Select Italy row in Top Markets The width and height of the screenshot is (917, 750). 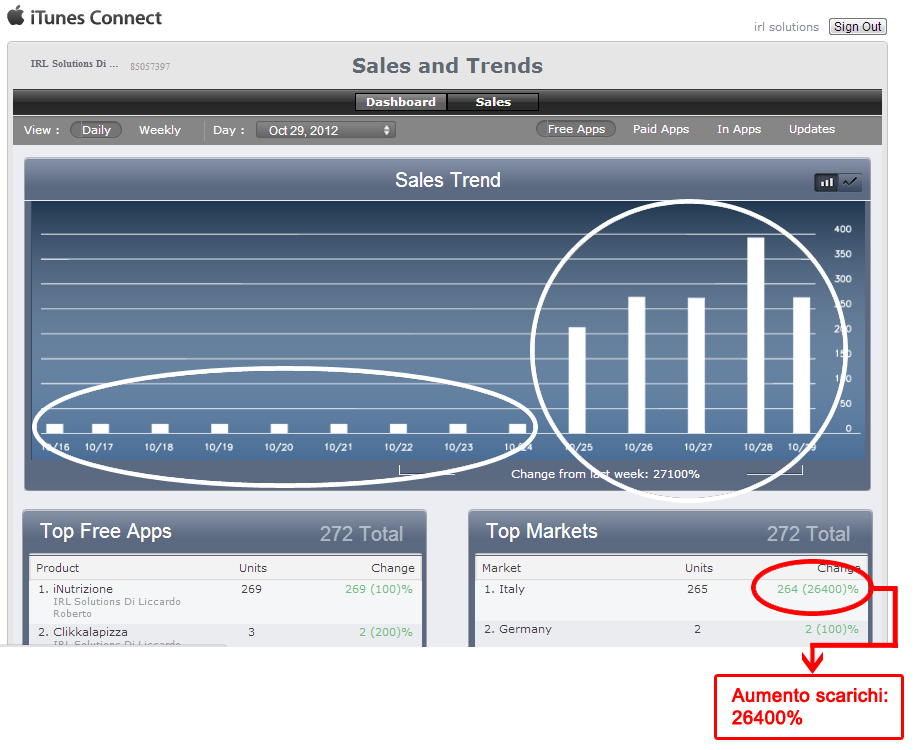point(671,600)
